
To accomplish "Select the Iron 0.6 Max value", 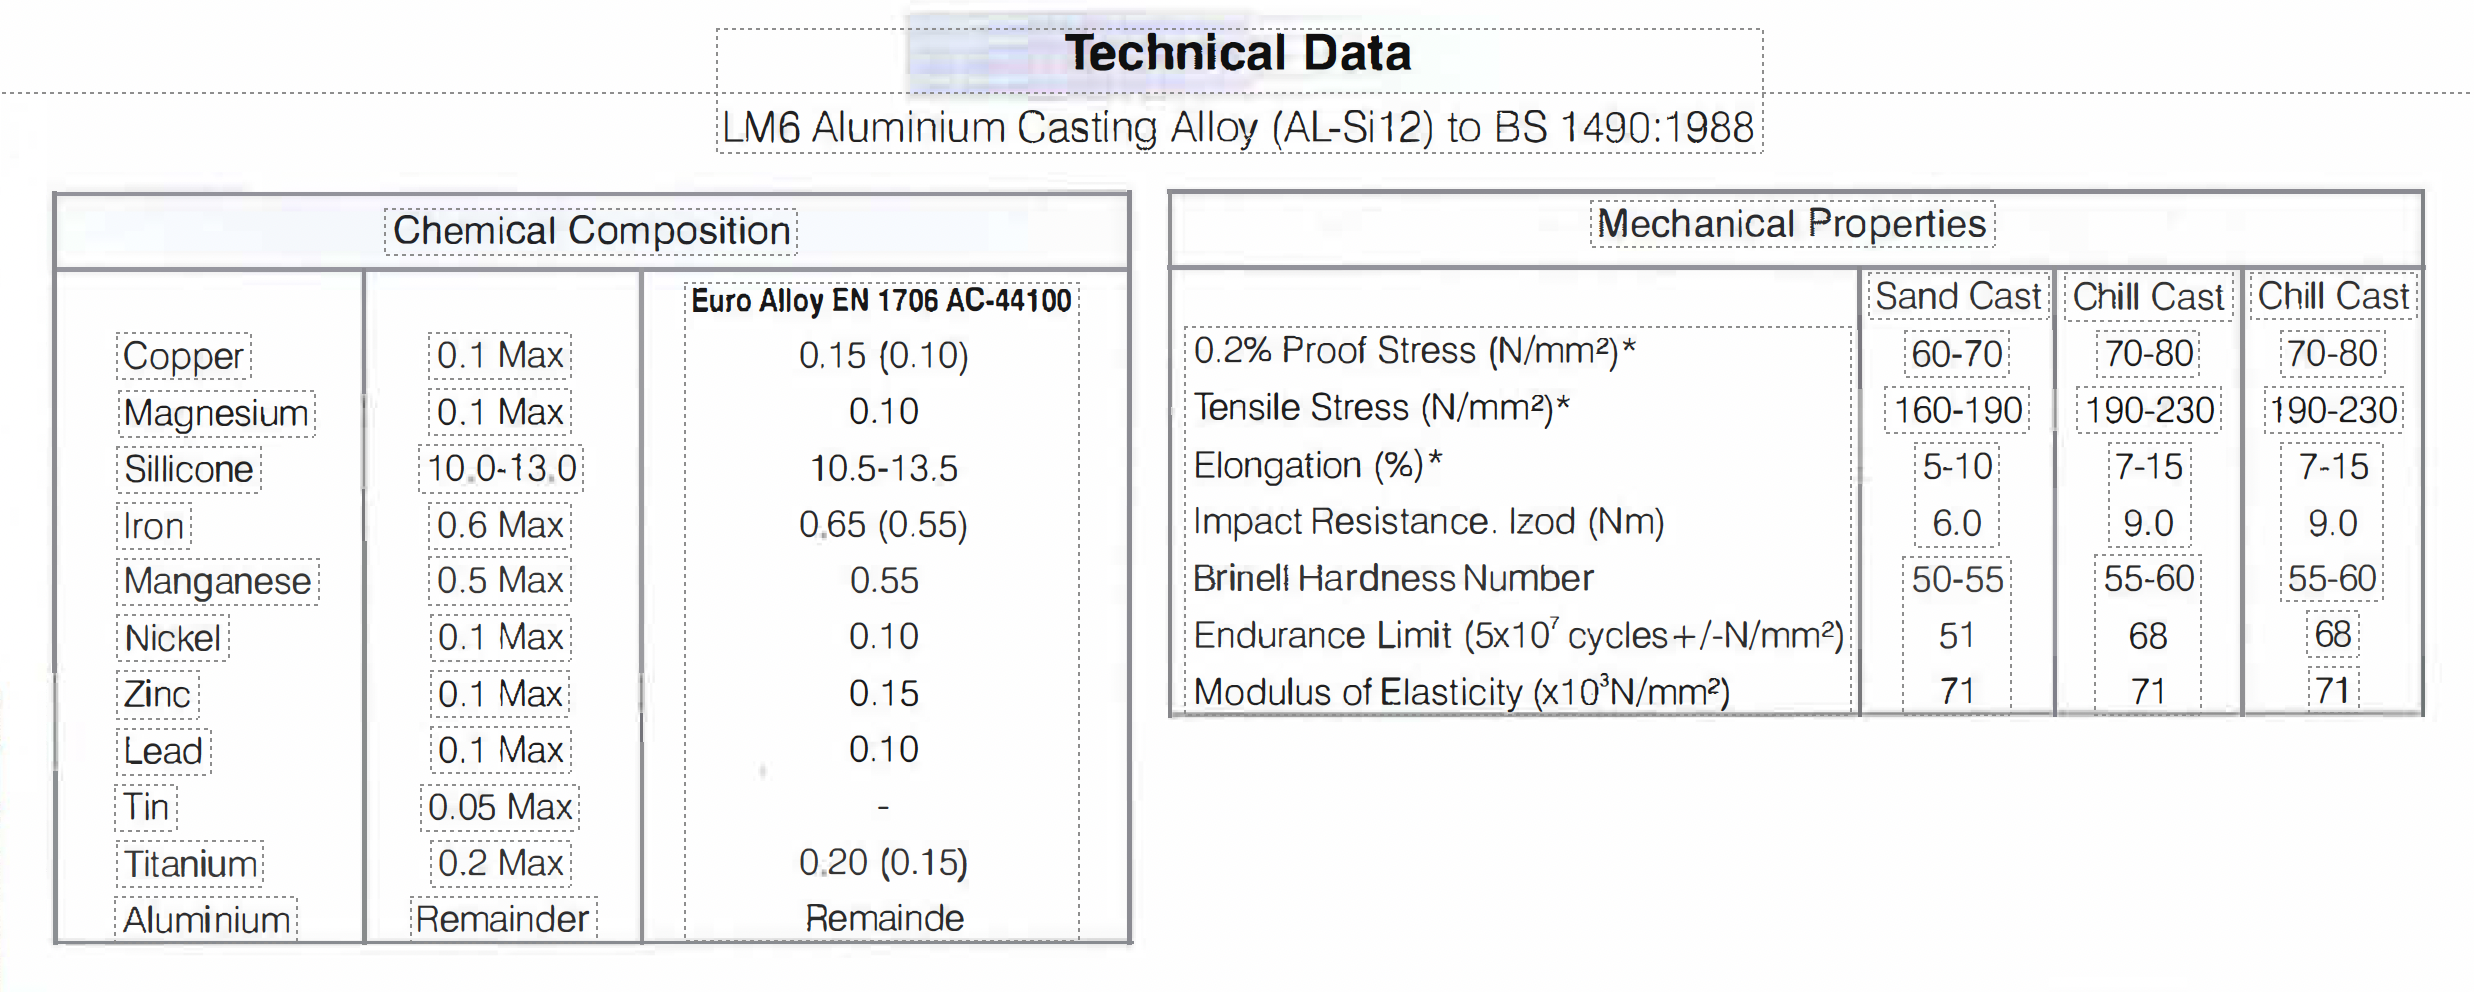I will coord(500,525).
